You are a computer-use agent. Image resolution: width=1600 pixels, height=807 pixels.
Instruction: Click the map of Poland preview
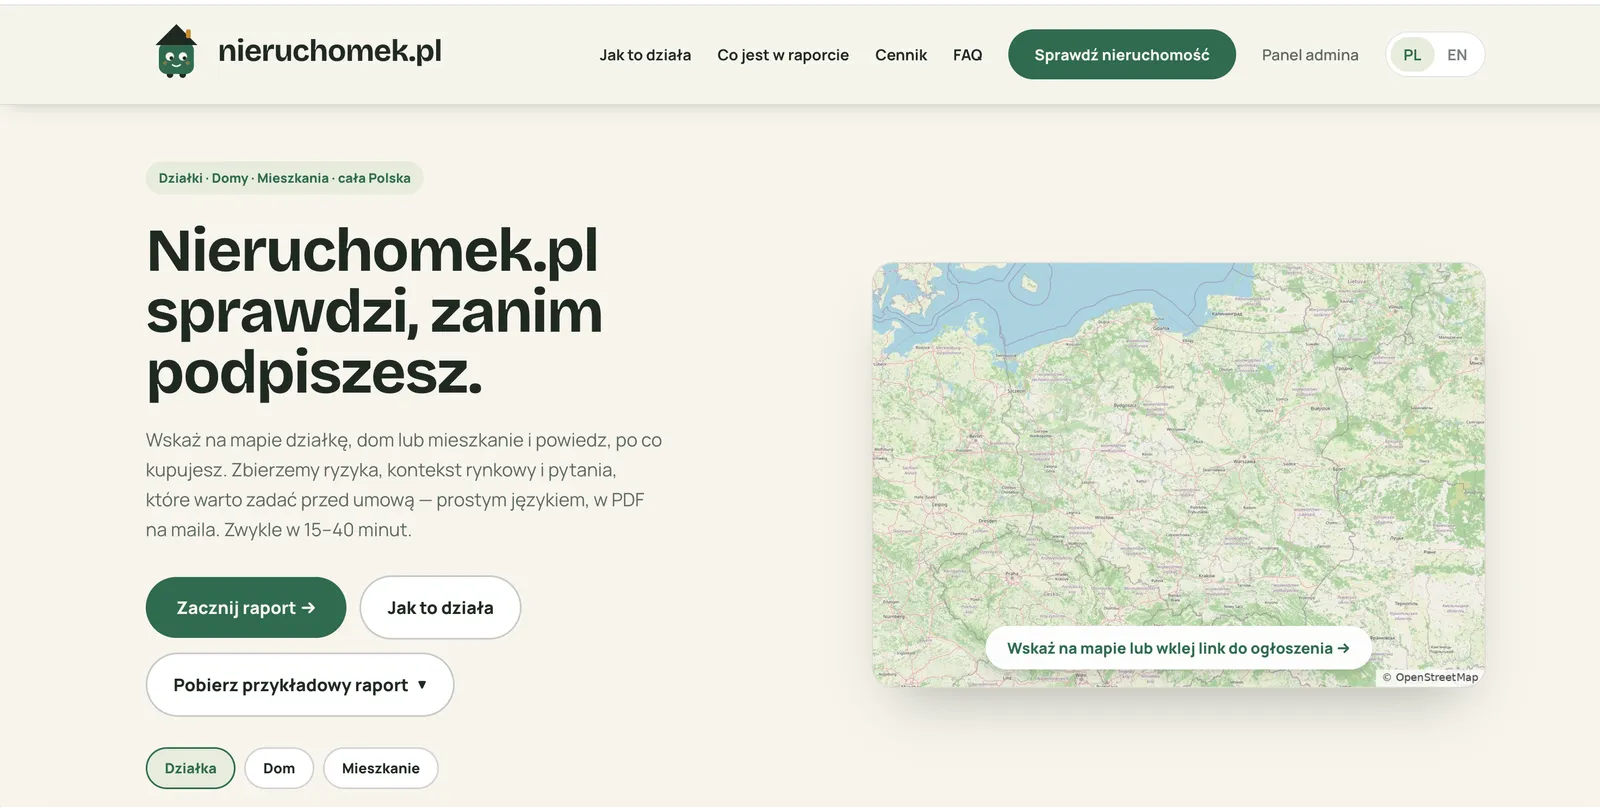pos(1179,450)
